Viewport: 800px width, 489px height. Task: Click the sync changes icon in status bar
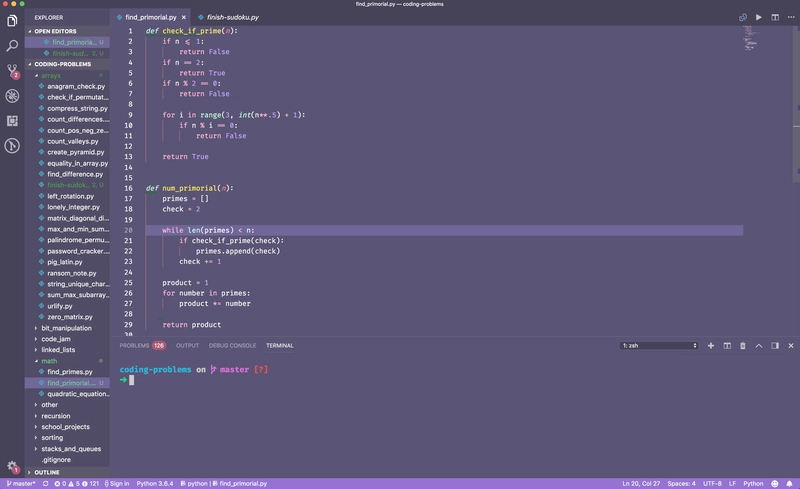(x=45, y=483)
